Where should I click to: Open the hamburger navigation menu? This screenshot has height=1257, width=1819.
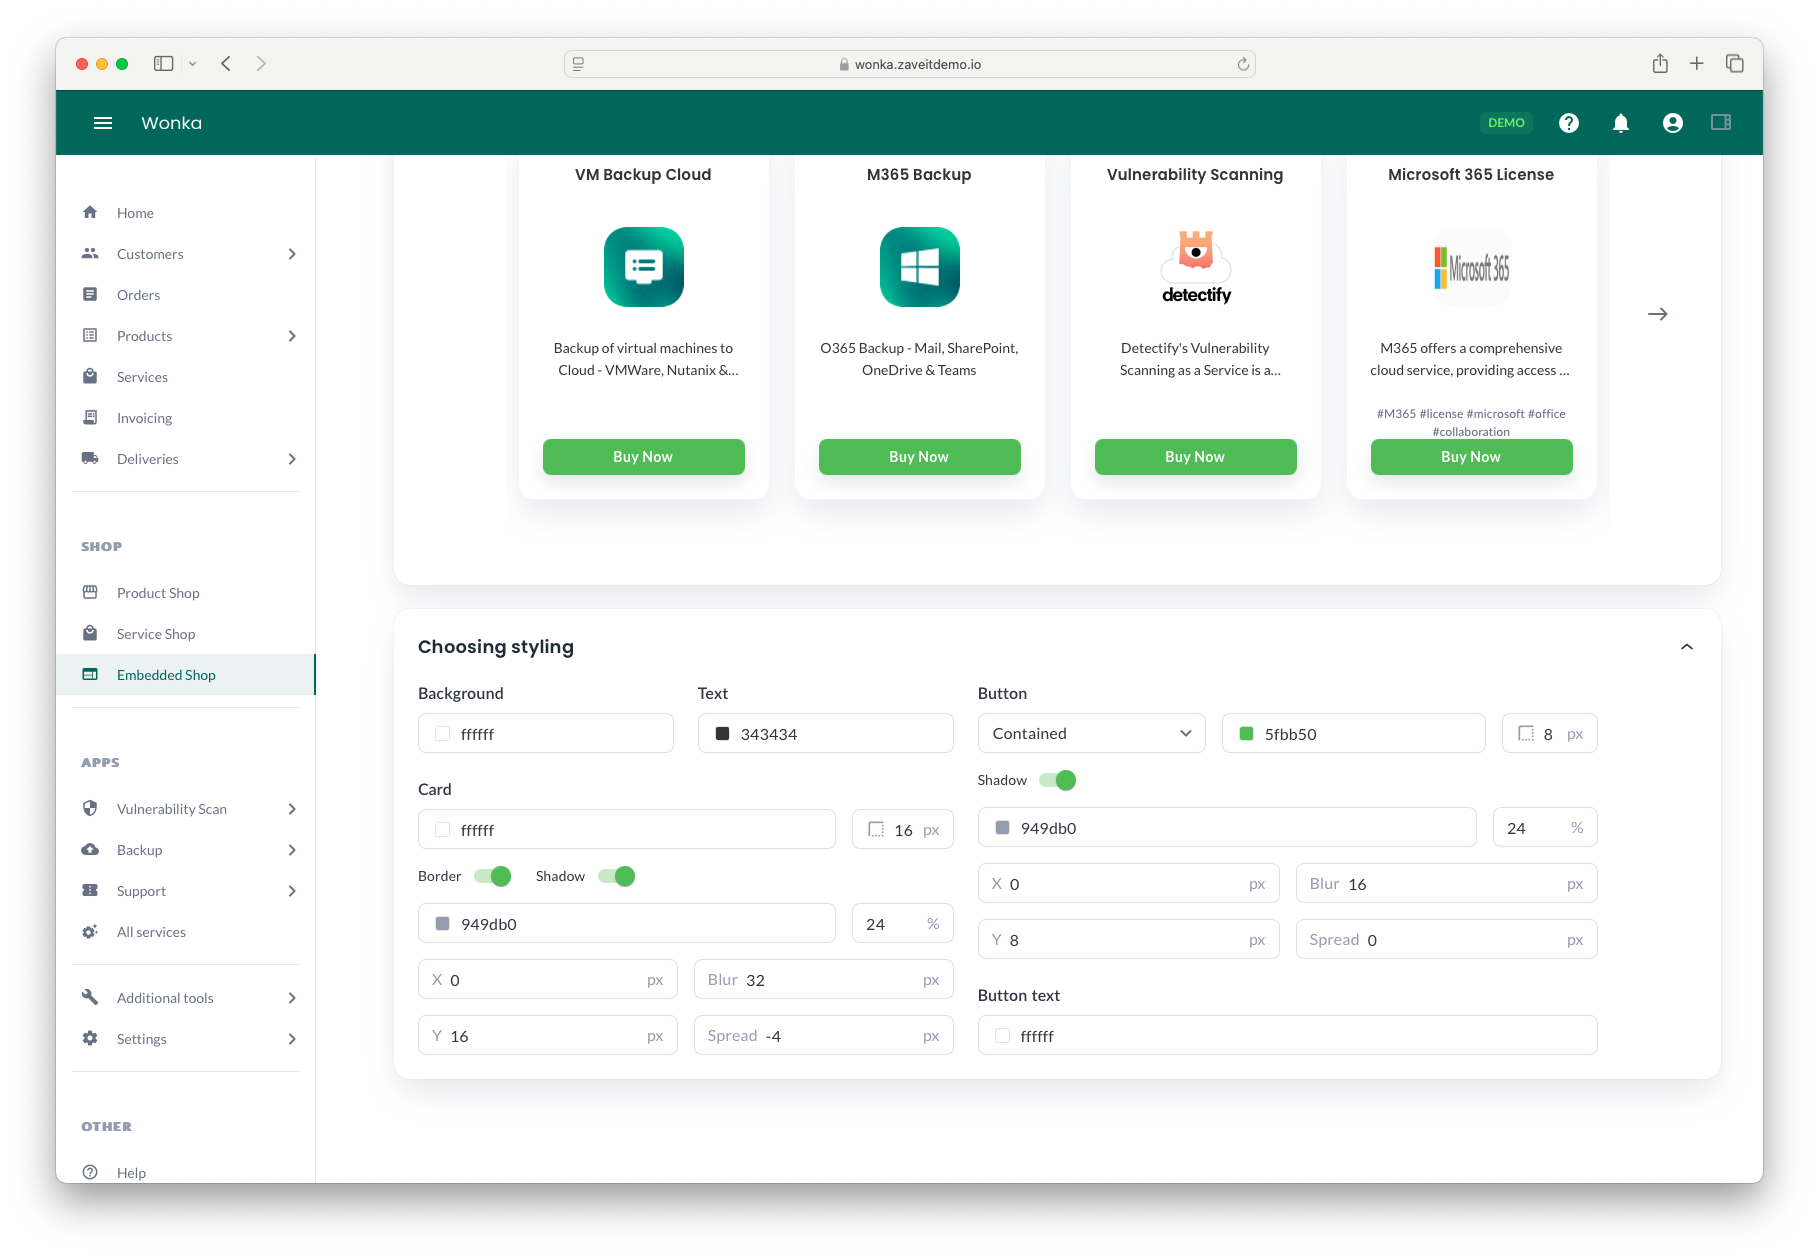point(102,123)
